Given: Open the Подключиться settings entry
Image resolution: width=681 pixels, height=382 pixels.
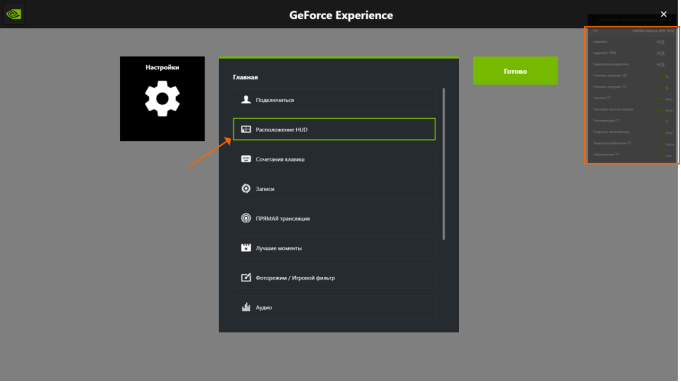Looking at the screenshot, I should point(334,100).
